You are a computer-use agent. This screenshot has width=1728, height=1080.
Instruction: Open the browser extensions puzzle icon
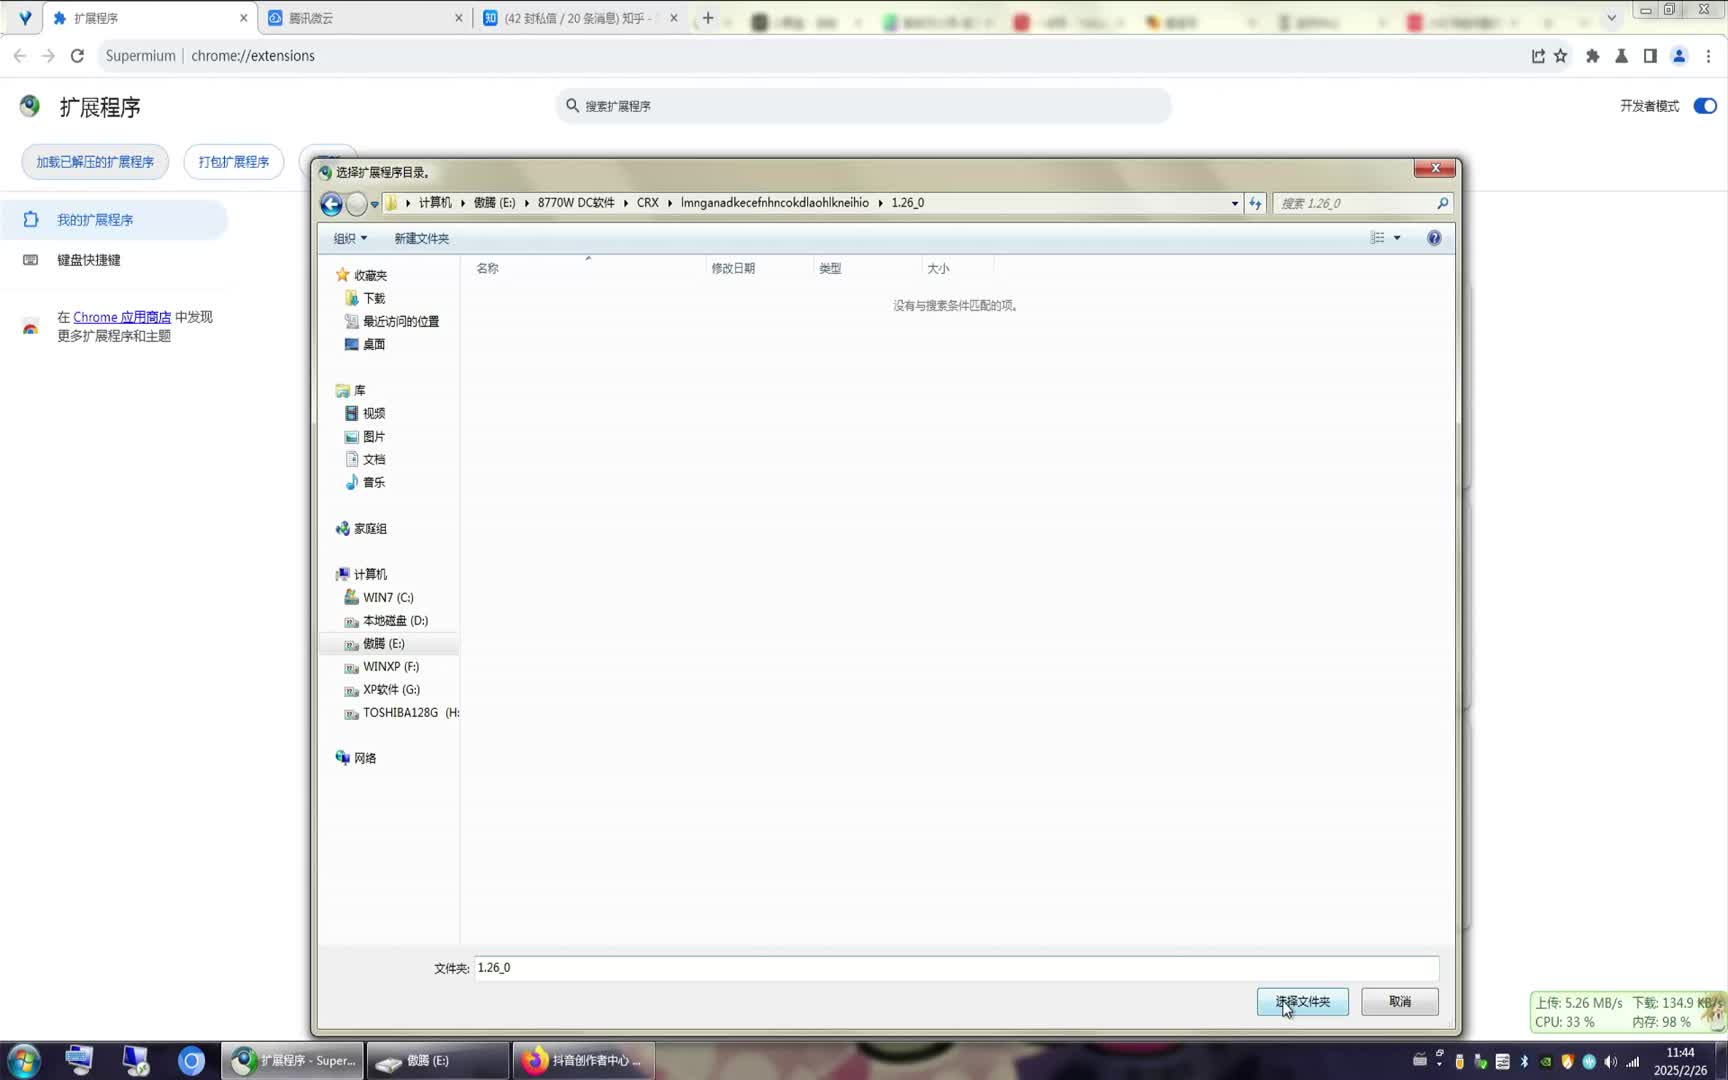(1592, 56)
